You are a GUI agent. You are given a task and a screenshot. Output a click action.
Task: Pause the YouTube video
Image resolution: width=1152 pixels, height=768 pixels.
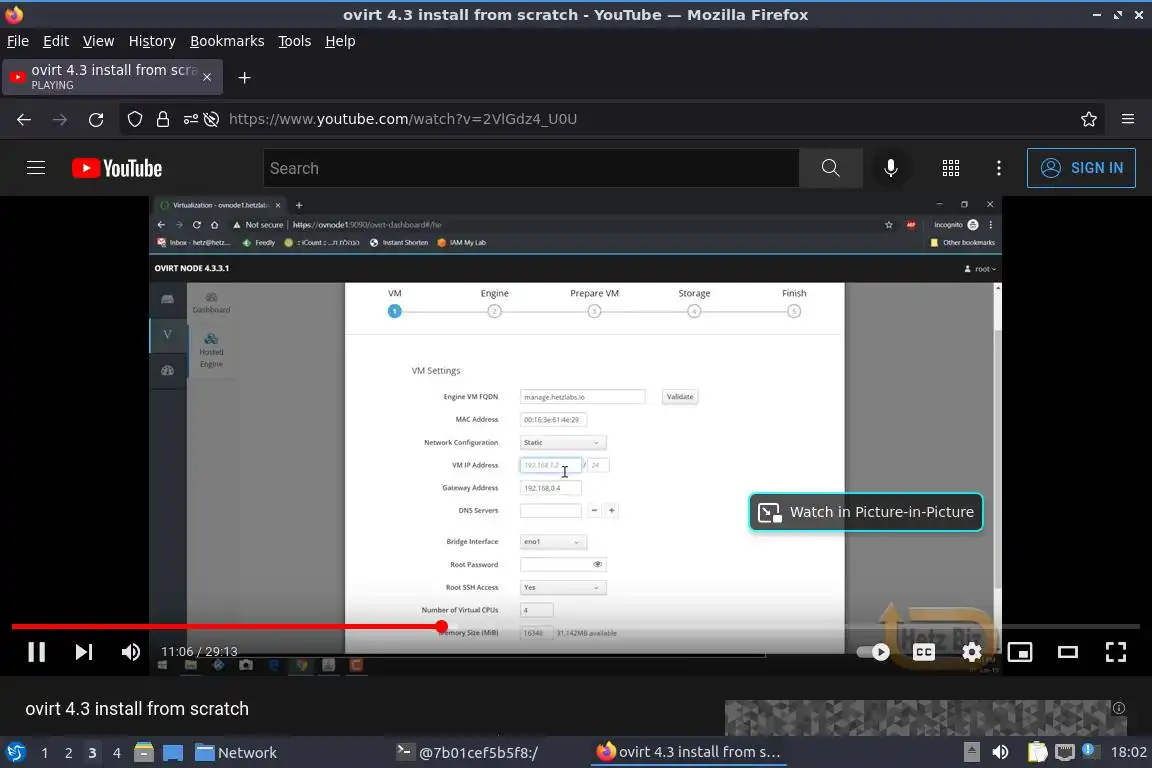36,652
